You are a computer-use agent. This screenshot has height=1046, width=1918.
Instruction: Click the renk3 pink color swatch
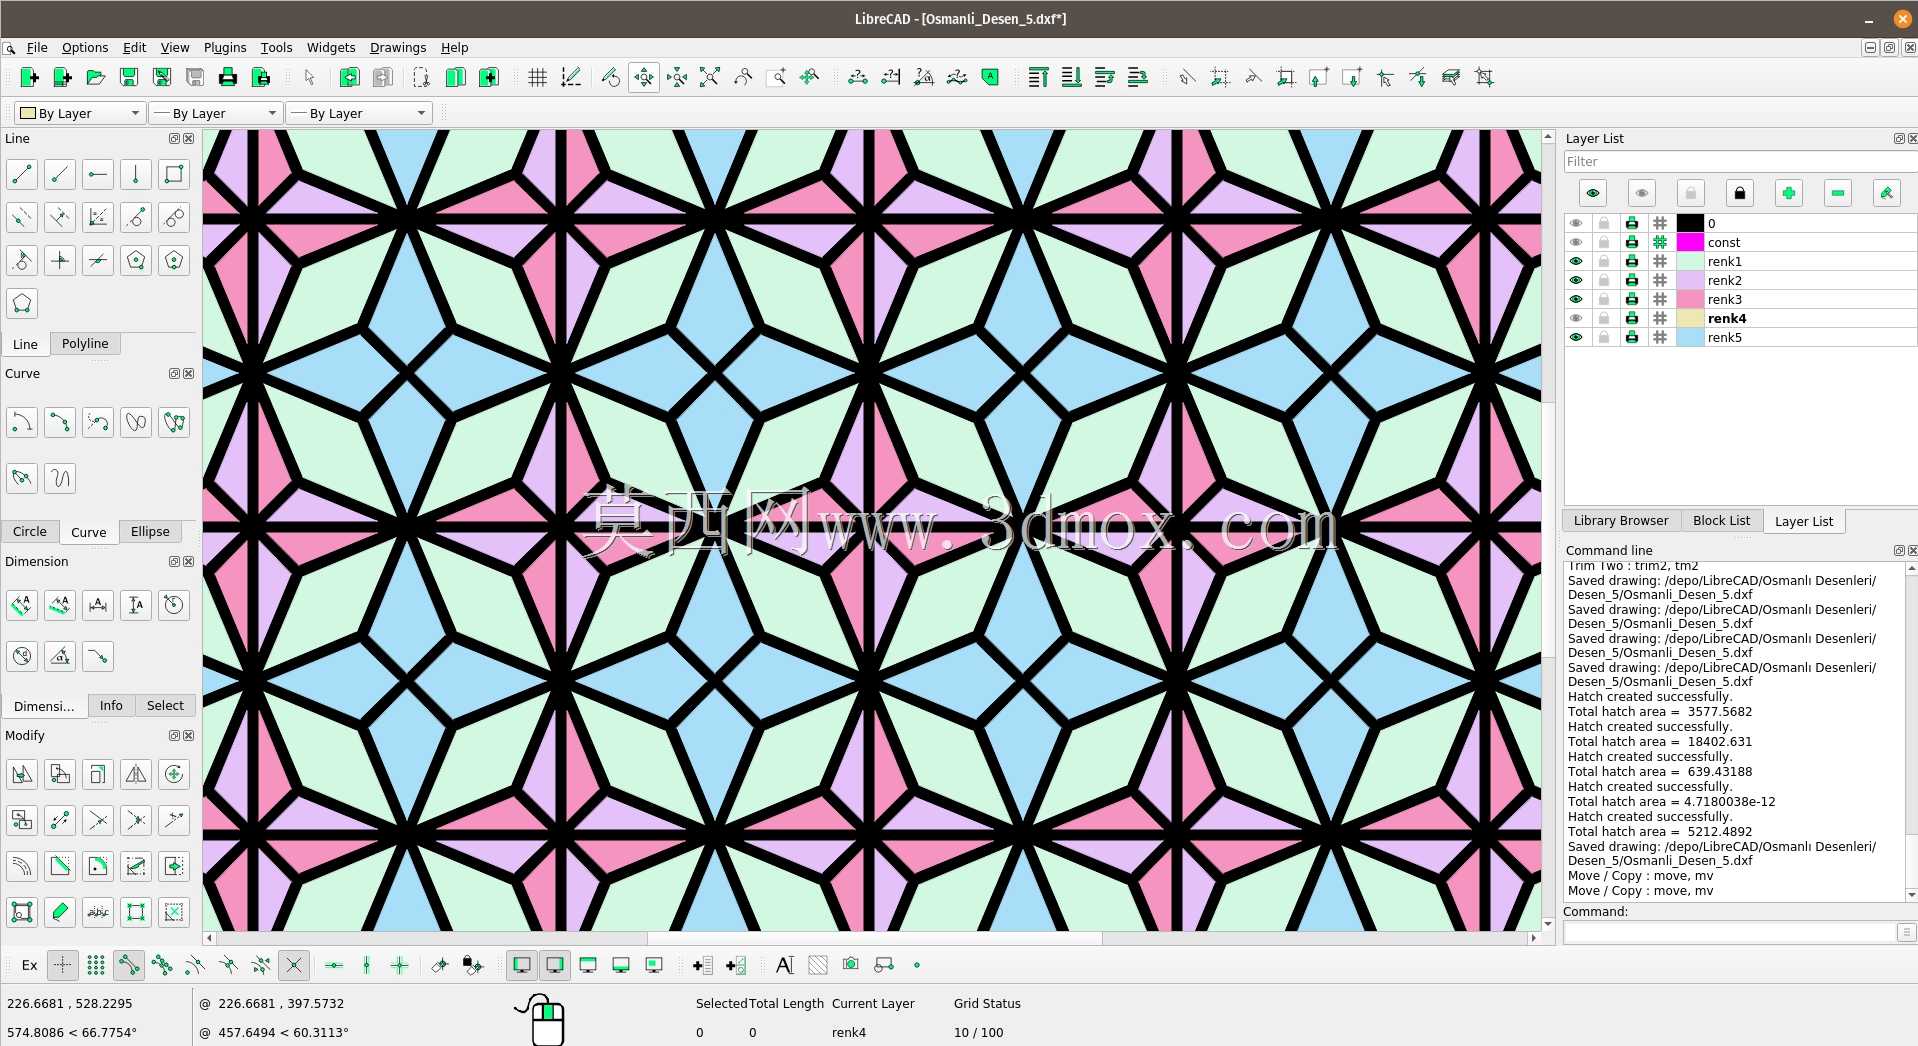(x=1690, y=299)
